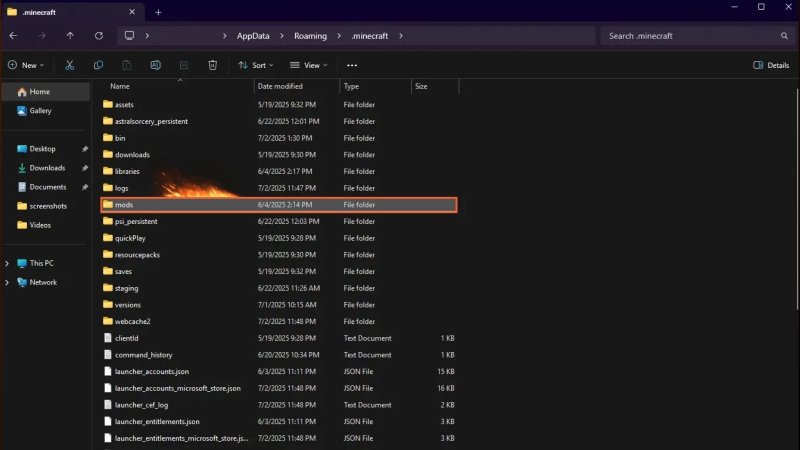Go back with the back arrow
800x450 pixels.
[x=14, y=36]
